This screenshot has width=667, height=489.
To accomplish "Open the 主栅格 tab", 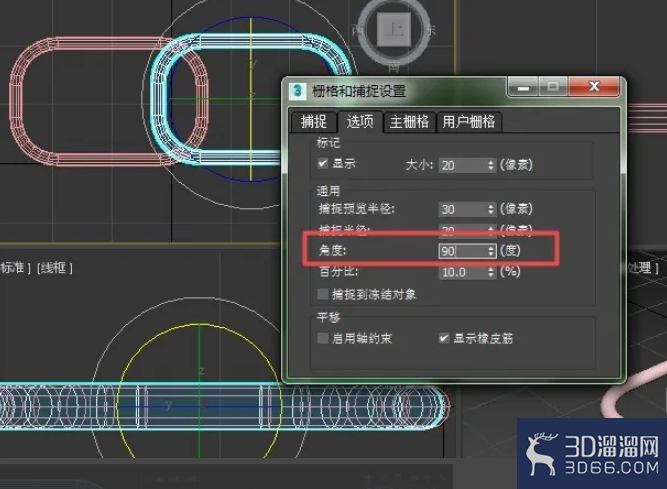I will (x=409, y=122).
